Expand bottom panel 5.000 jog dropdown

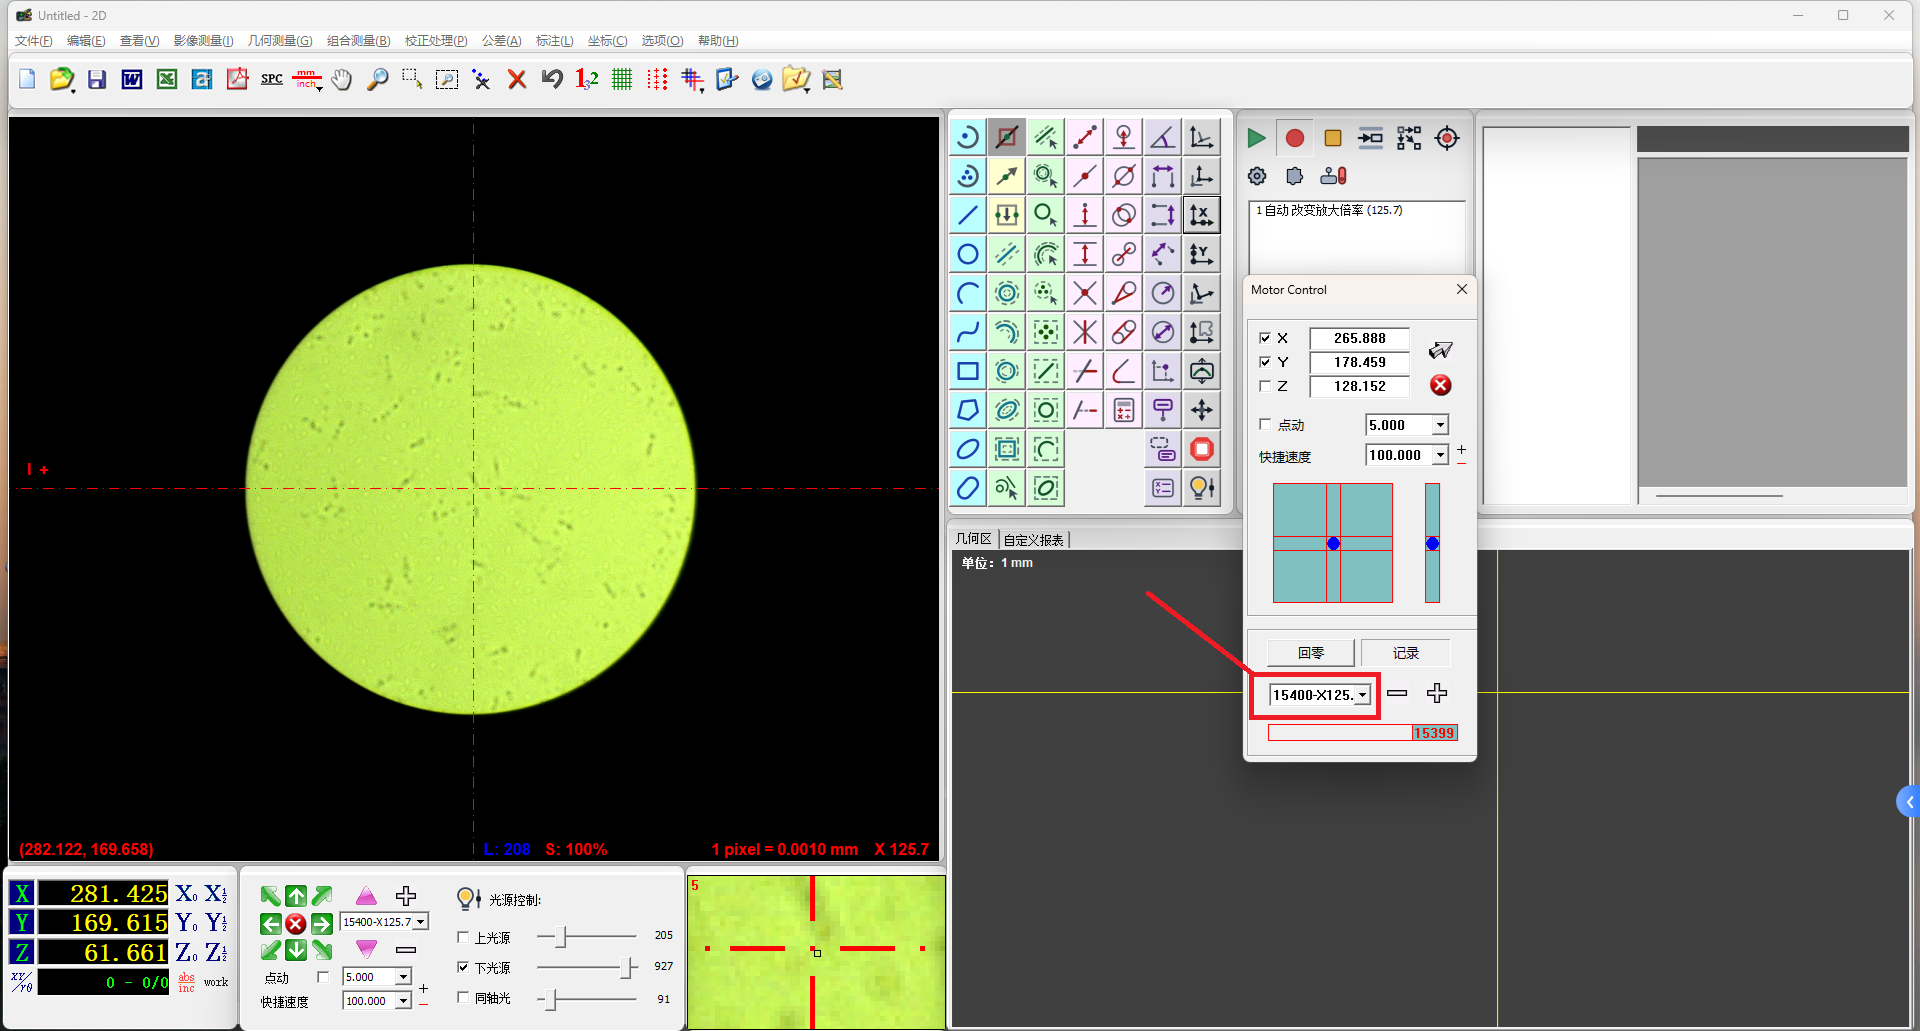(404, 977)
